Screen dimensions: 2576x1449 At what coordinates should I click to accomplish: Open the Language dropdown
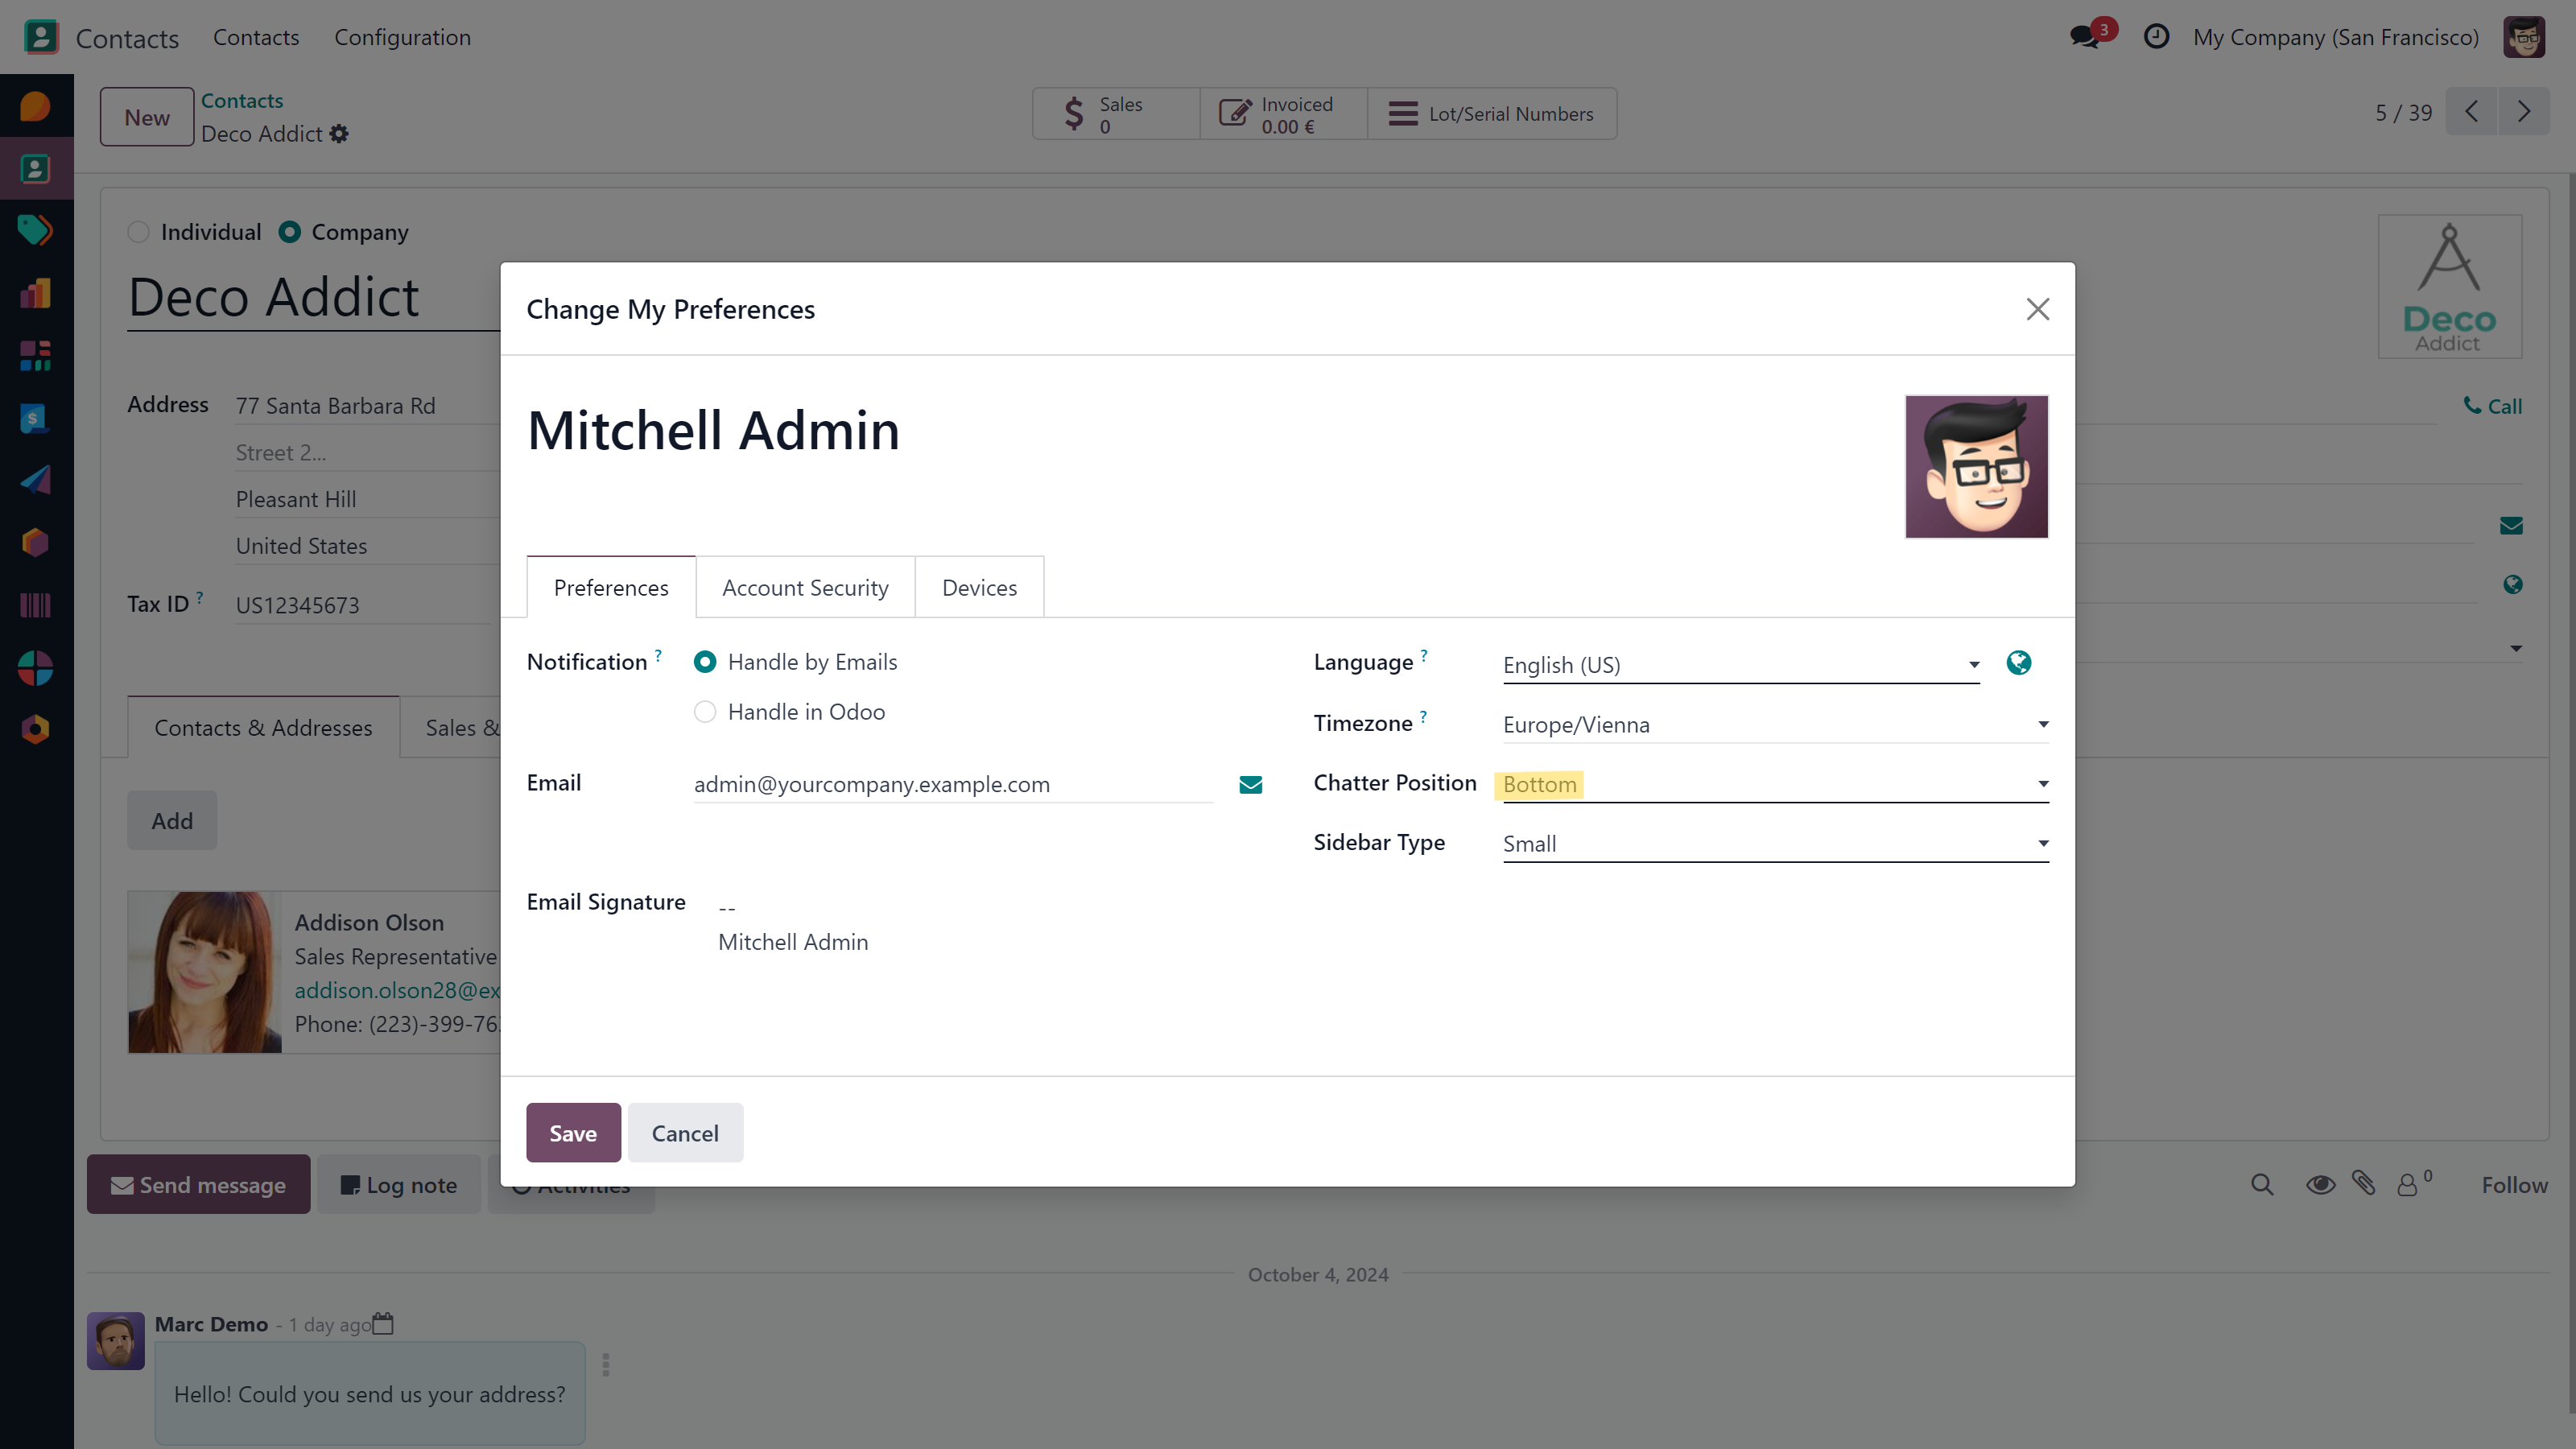click(x=1740, y=665)
